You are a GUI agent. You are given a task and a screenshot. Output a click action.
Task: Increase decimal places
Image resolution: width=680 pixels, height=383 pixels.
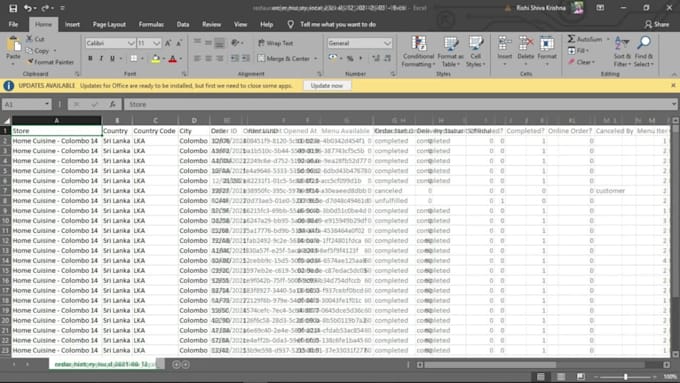[376, 59]
